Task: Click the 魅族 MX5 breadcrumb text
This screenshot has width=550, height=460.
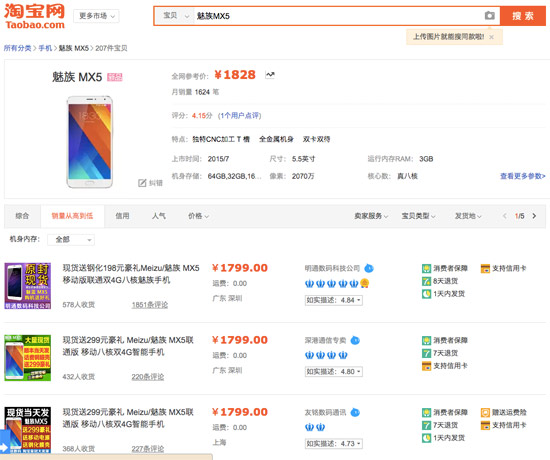Action: coord(74,48)
